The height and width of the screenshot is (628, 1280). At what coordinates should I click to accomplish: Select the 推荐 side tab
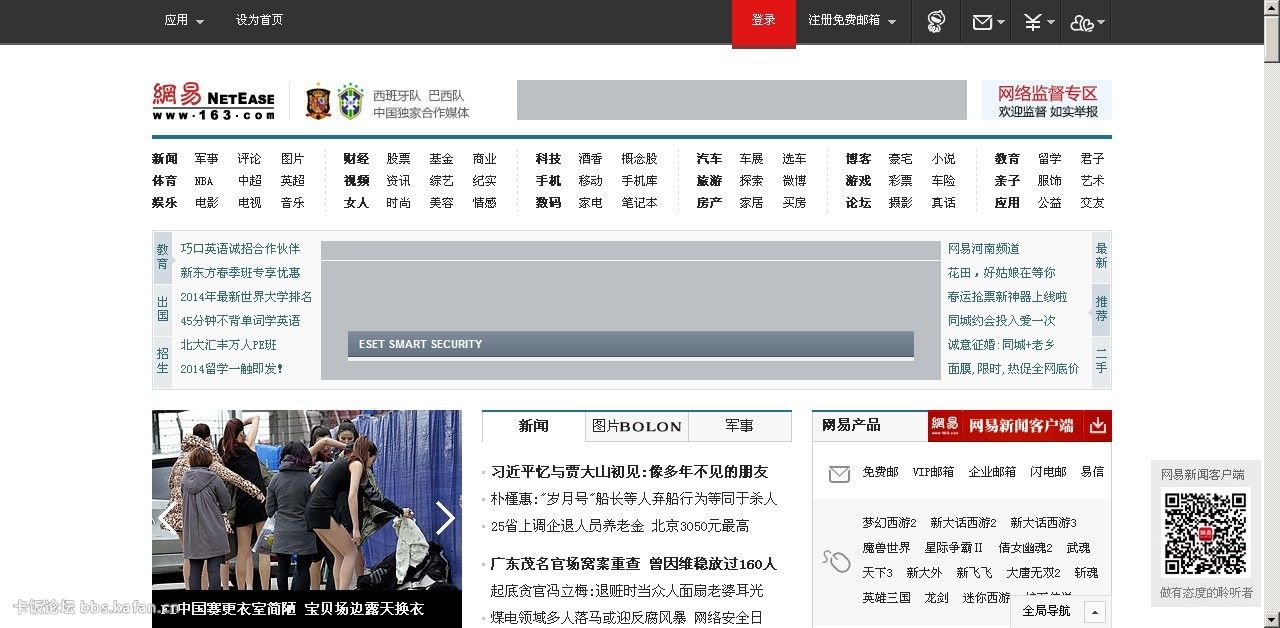coord(1101,309)
